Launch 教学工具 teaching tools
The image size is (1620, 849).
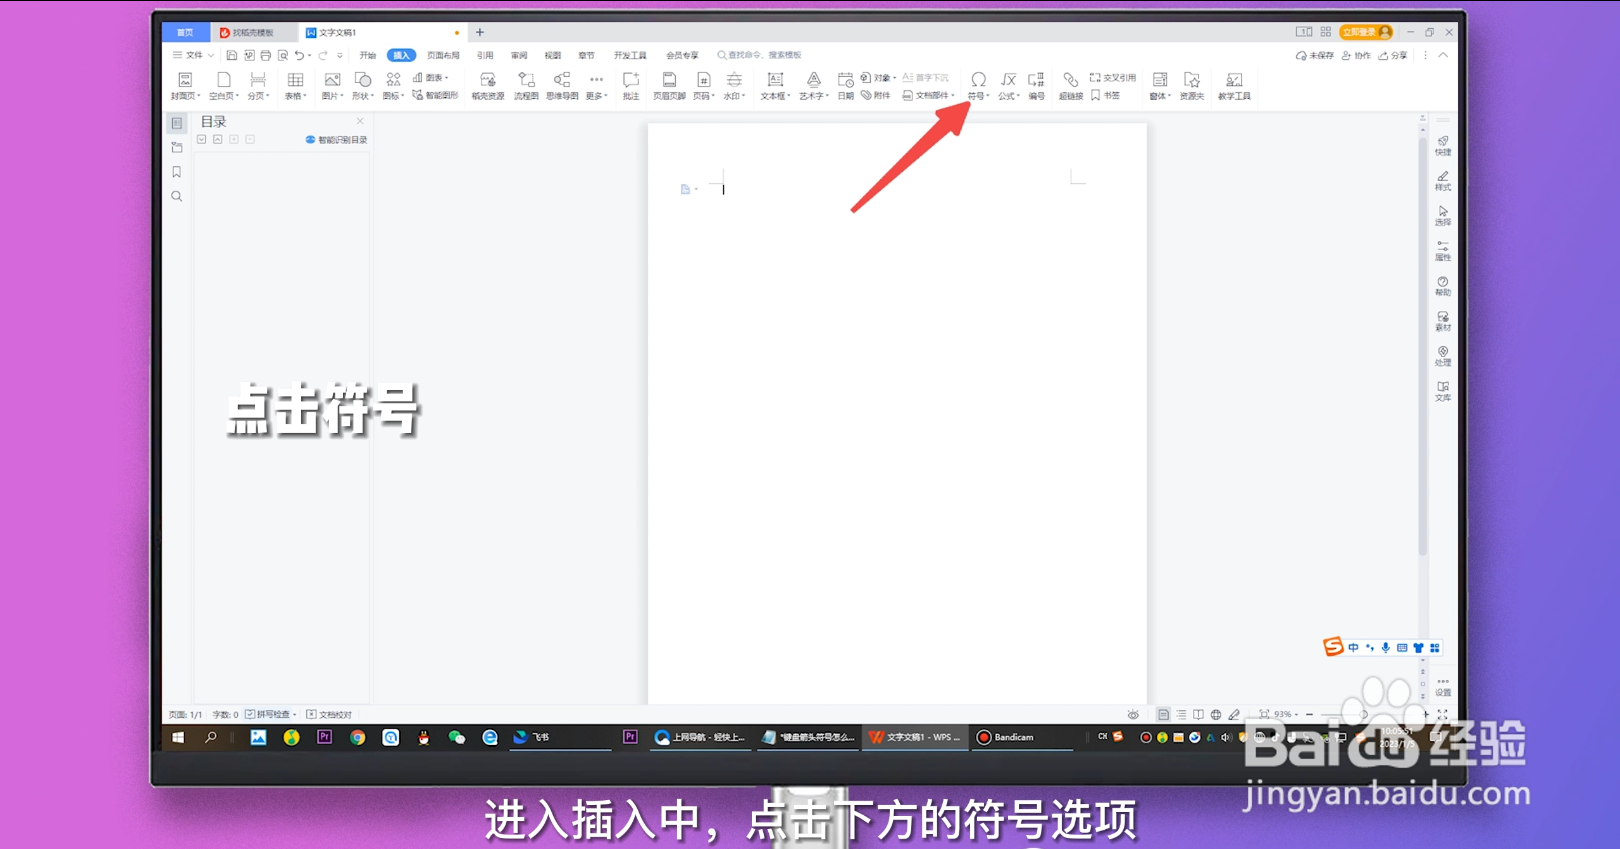point(1234,85)
